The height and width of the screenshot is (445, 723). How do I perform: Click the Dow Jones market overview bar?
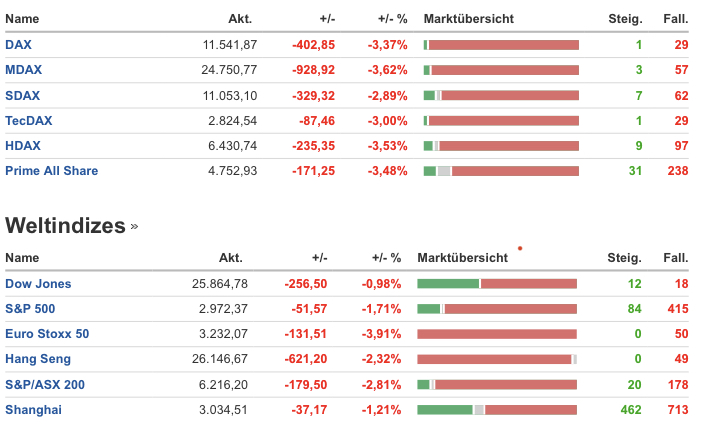(x=497, y=284)
